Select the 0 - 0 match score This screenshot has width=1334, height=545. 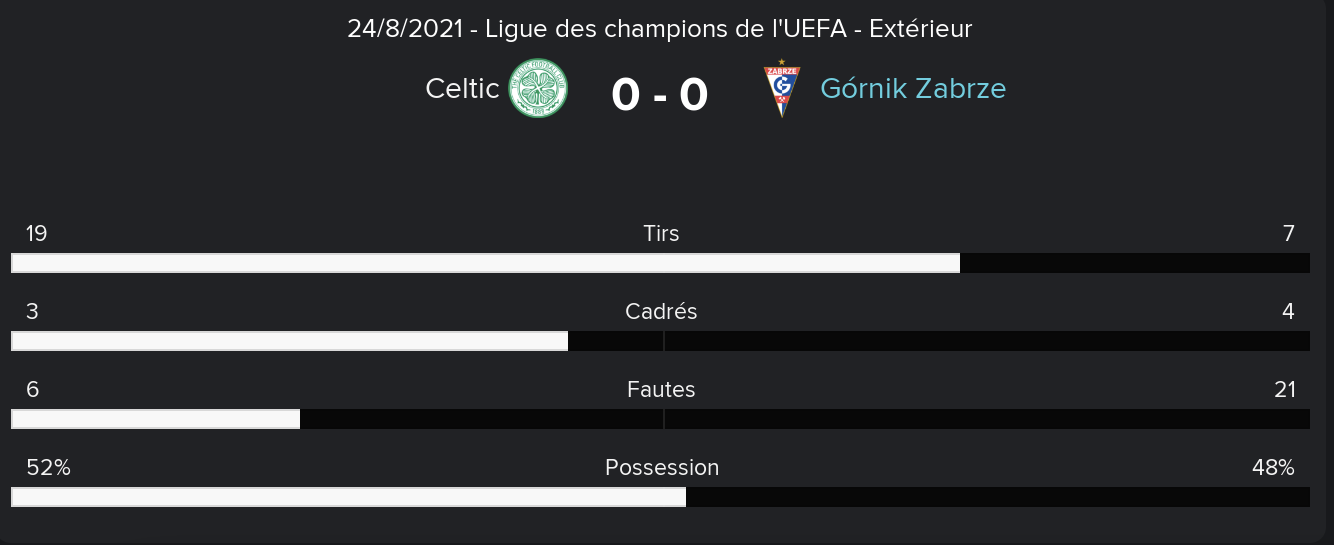660,95
